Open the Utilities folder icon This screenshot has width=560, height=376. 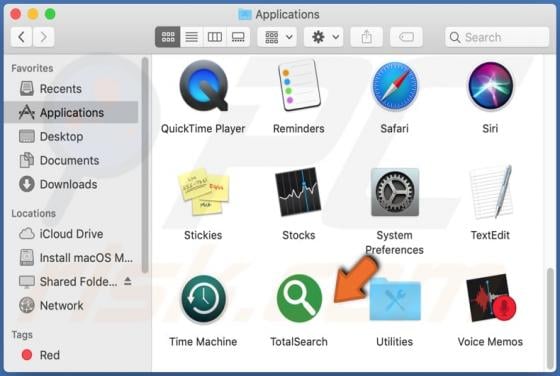pos(395,300)
